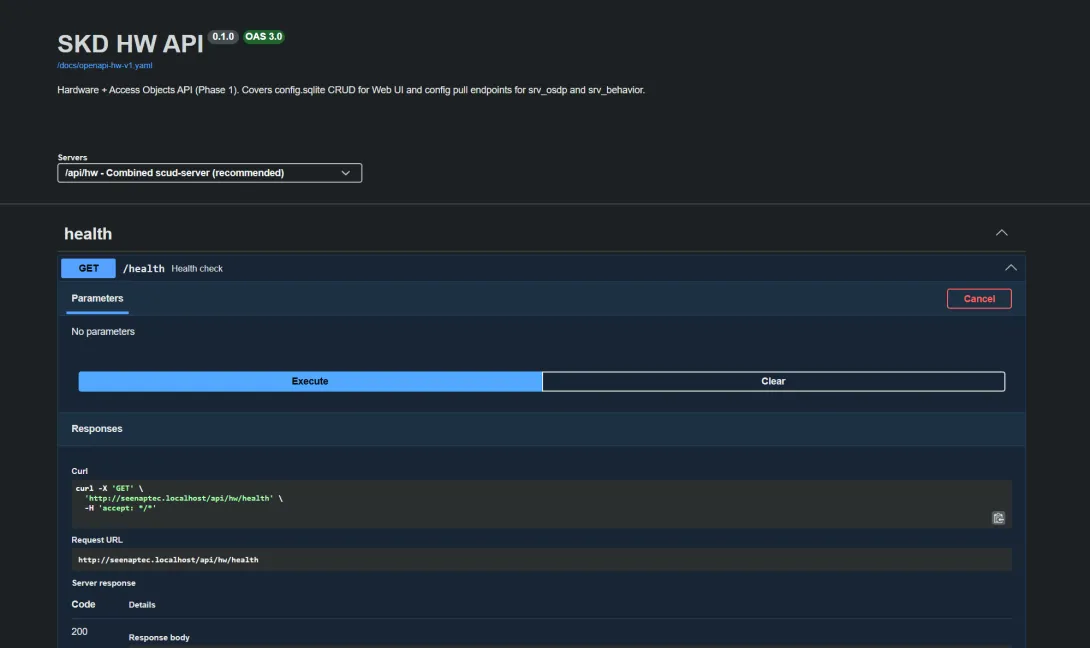
Task: Click the Request URL value text
Action: pyautogui.click(x=168, y=560)
